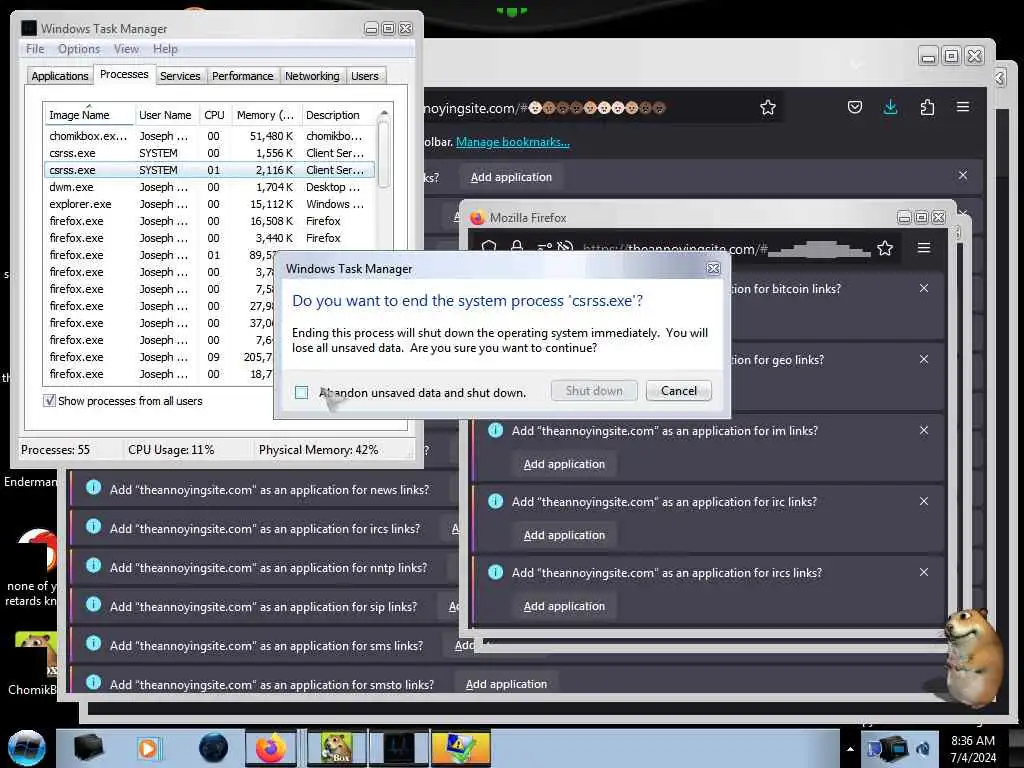Dismiss the bitcoin links notification
Viewport: 1024px width, 768px height.
(923, 288)
